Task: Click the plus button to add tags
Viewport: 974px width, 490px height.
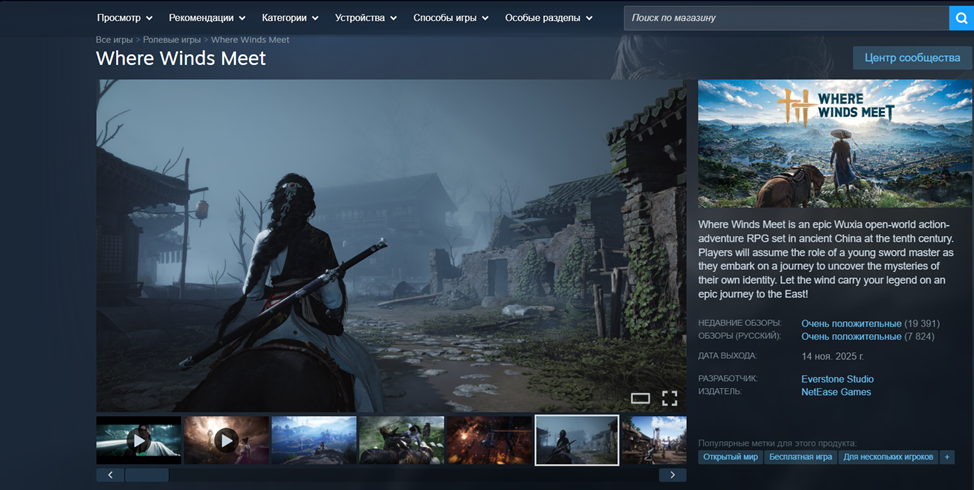Action: click(x=946, y=457)
